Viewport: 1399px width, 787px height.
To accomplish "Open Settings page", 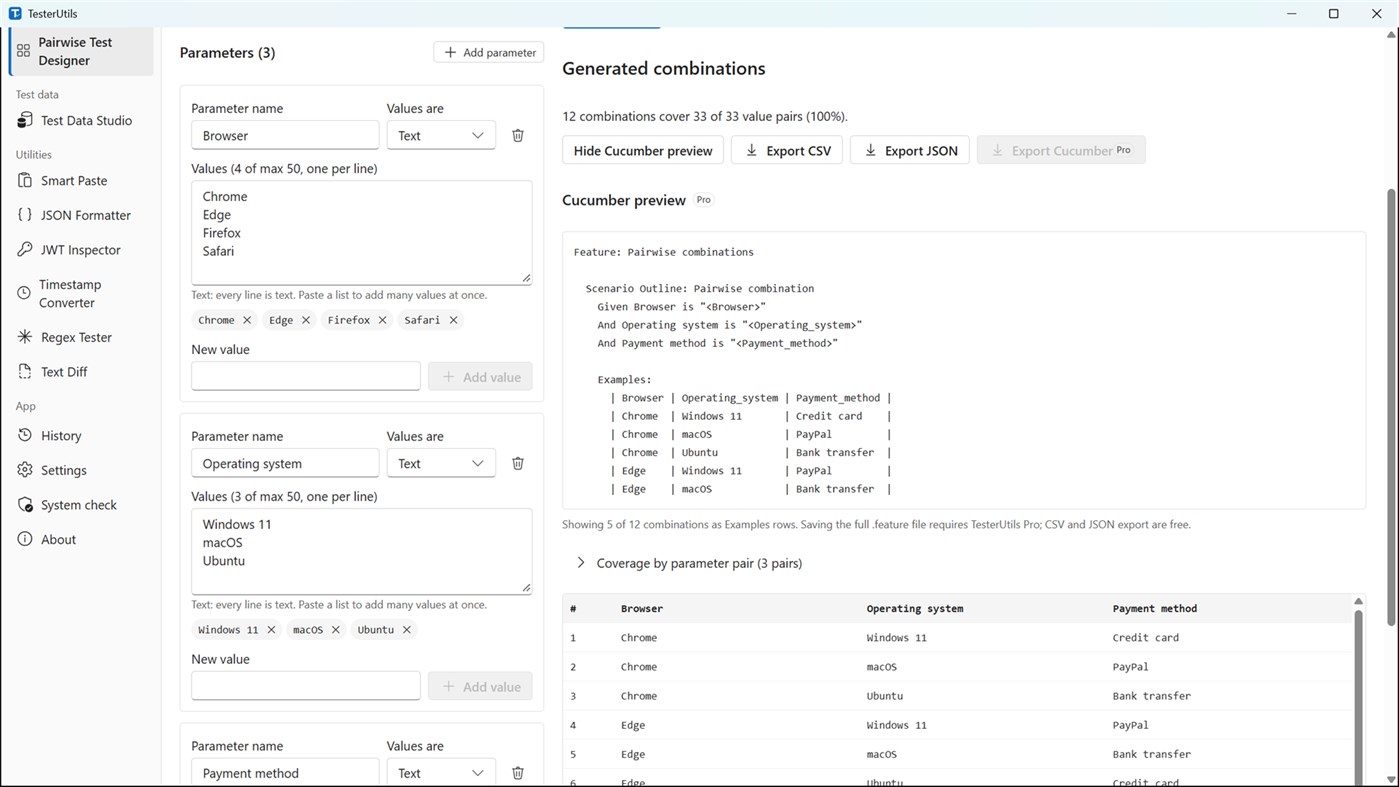I will (x=81, y=470).
